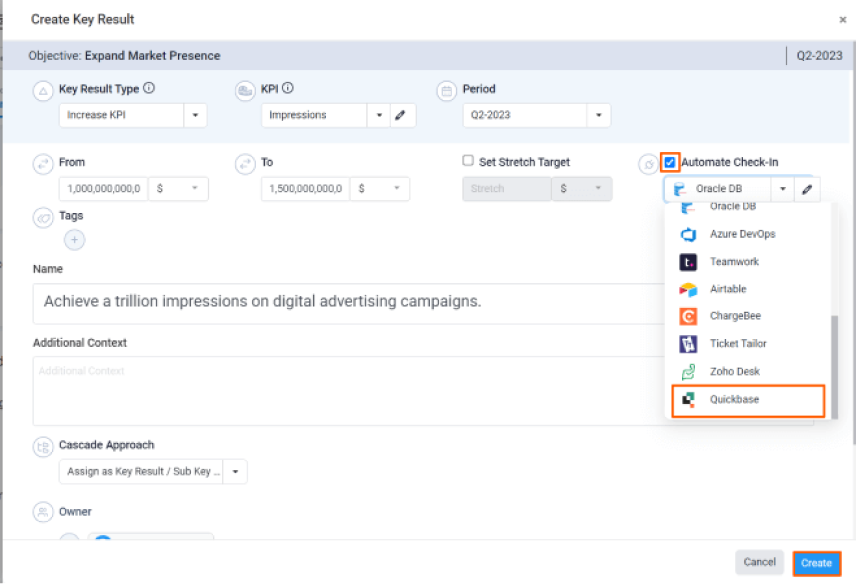This screenshot has width=856, height=584.
Task: Click the Ticket Tailor logo icon
Action: [x=688, y=344]
